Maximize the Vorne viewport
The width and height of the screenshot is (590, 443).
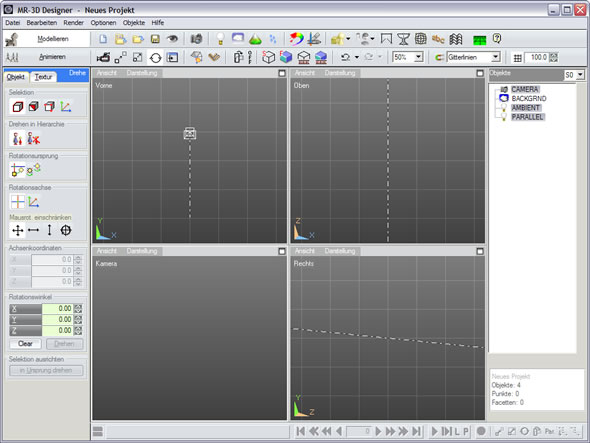282,73
